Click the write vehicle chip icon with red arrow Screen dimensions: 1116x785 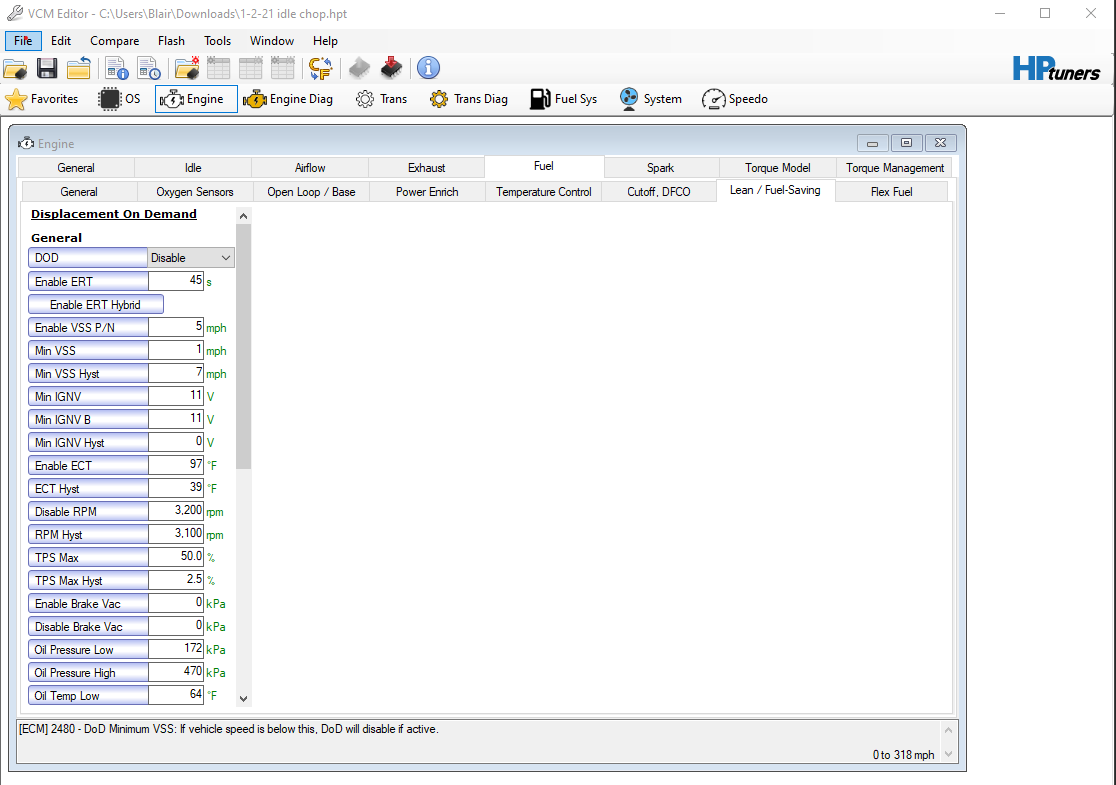(391, 68)
